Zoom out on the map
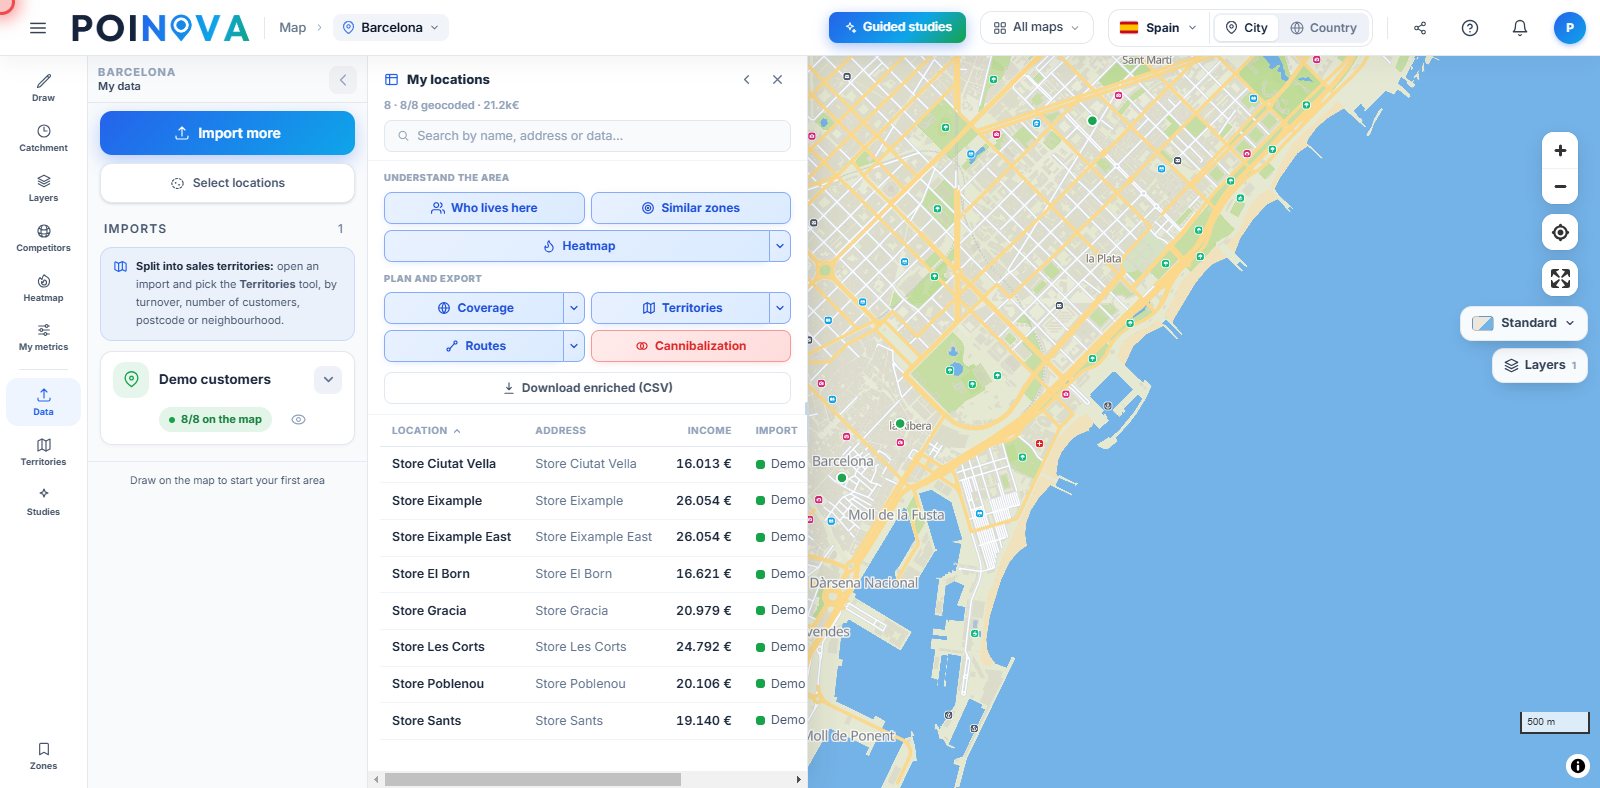Image resolution: width=1600 pixels, height=788 pixels. tap(1560, 186)
